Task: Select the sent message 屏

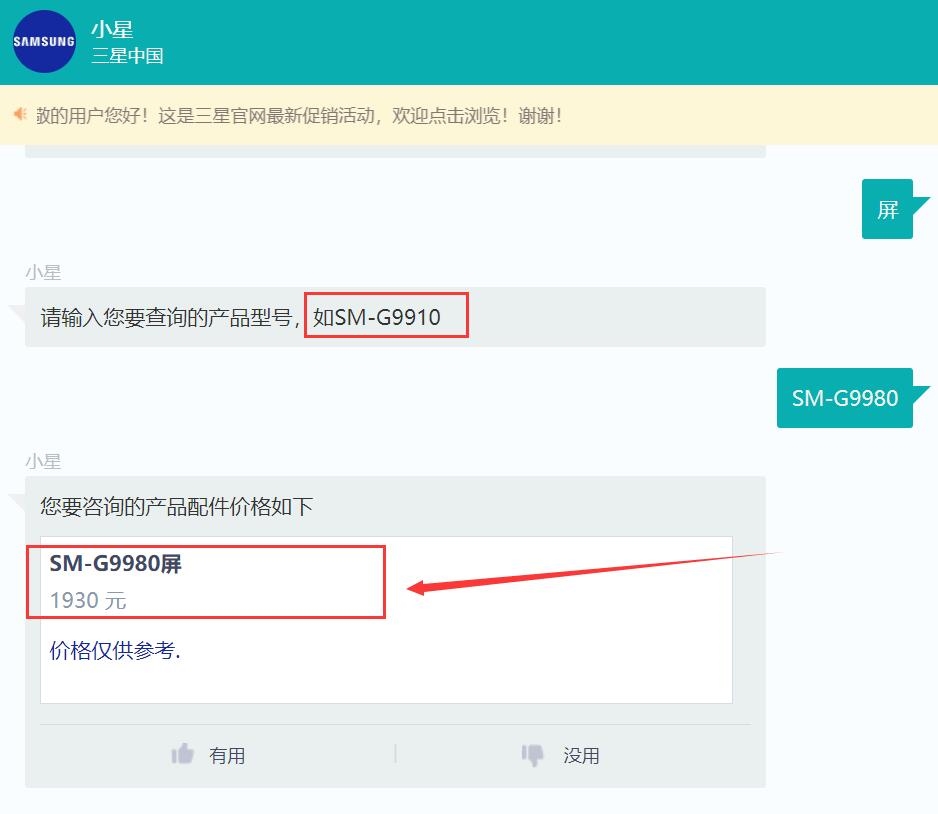Action: (x=888, y=209)
